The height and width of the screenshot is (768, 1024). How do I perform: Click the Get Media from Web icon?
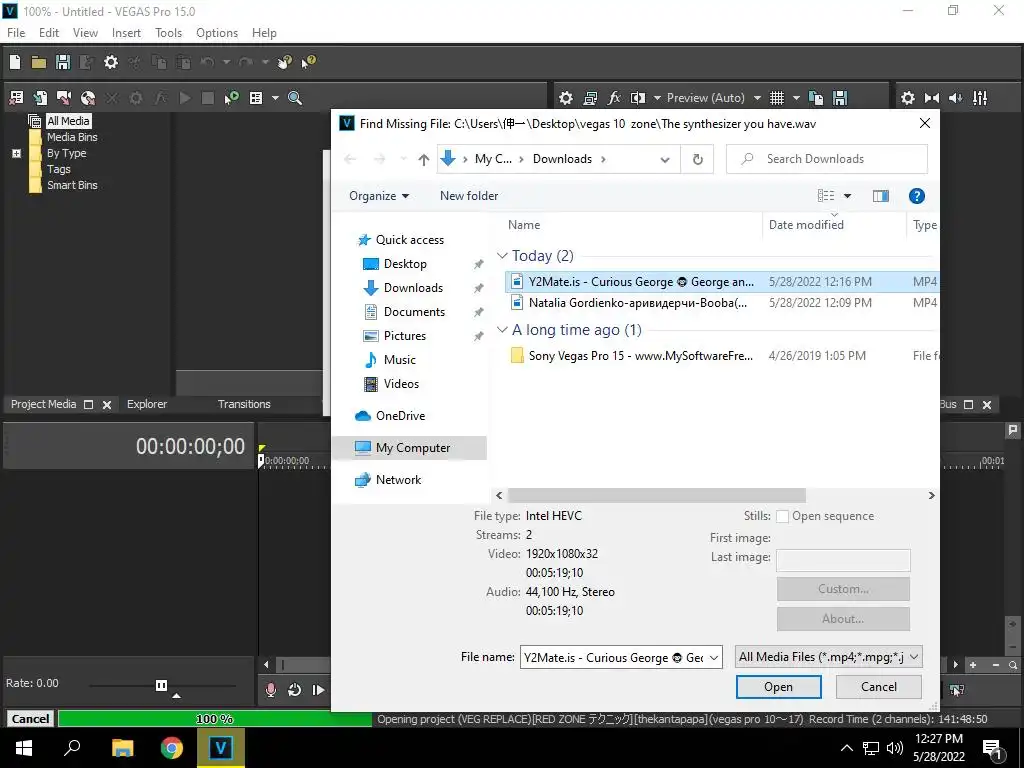[x=88, y=98]
